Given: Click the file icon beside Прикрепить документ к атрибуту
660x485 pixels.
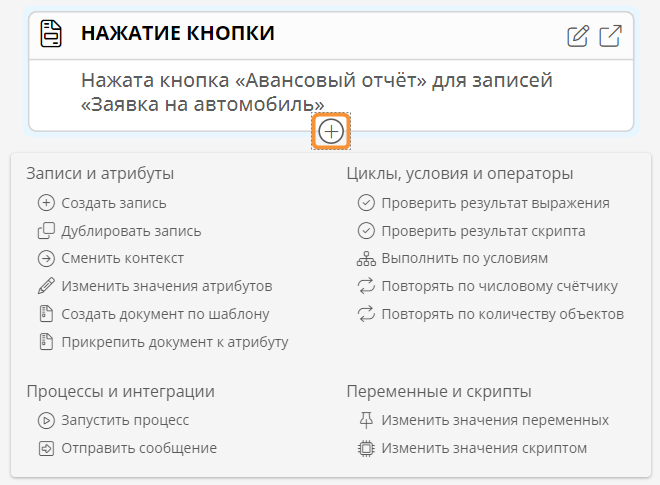Looking at the screenshot, I should pyautogui.click(x=46, y=342).
